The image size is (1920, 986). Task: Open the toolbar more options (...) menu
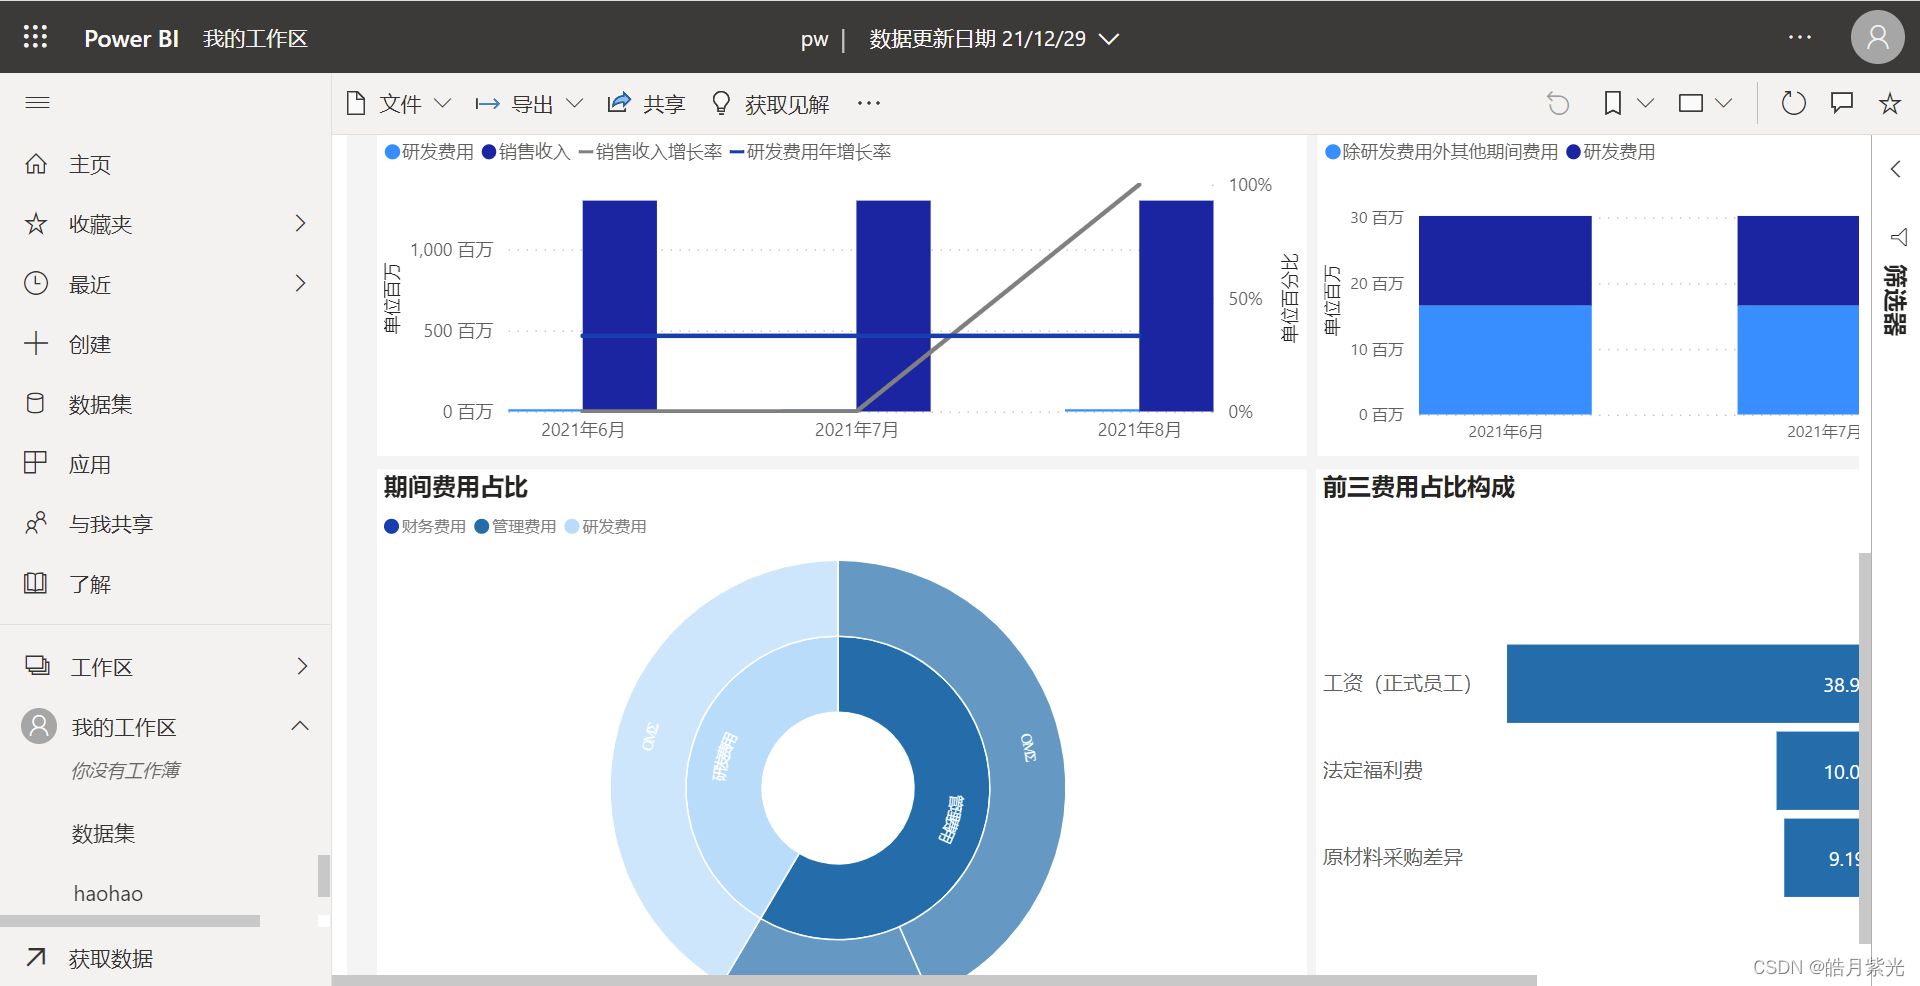coord(868,102)
